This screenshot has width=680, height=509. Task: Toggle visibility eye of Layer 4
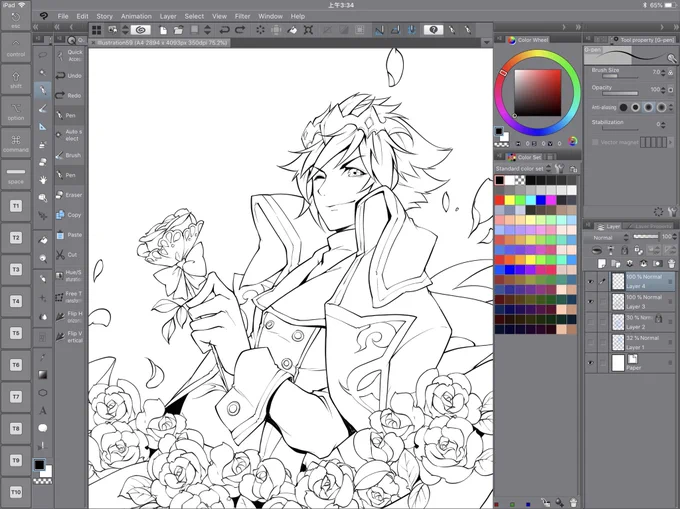click(x=590, y=281)
